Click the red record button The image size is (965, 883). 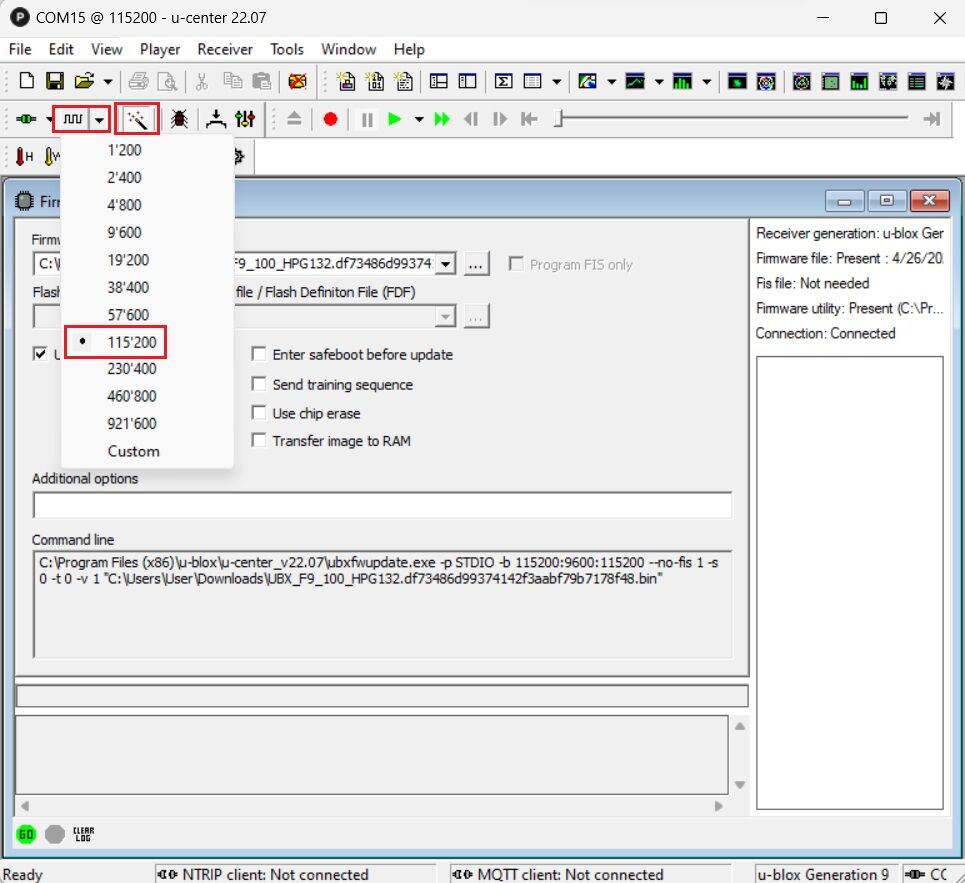[x=330, y=119]
